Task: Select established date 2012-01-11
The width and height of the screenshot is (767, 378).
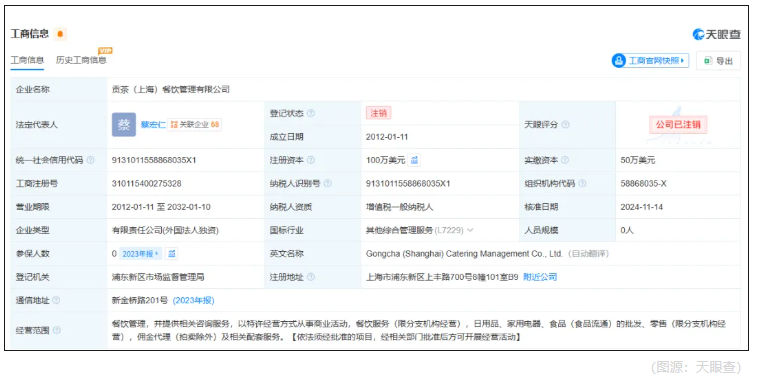Action: pos(387,137)
